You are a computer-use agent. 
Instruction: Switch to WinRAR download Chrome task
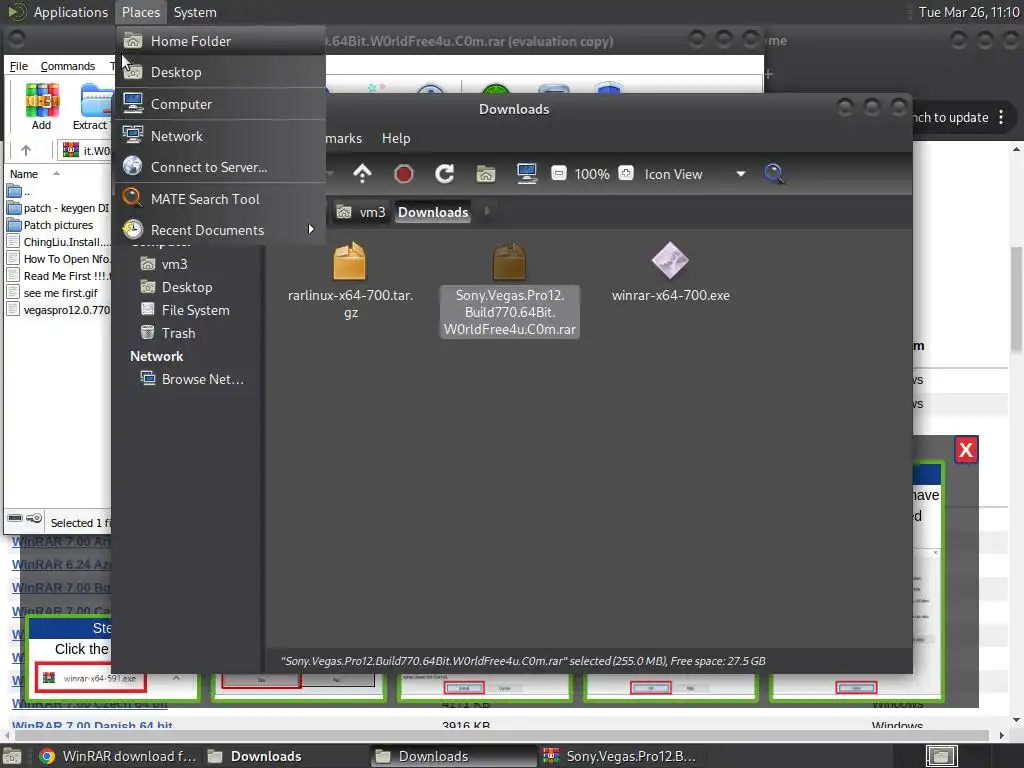pos(118,756)
